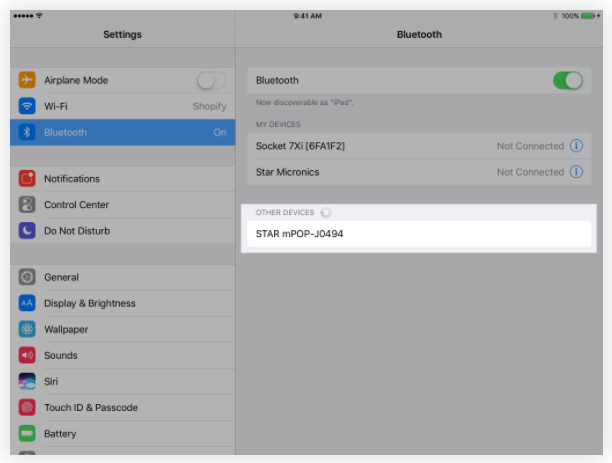Tap the green Battery icon

point(27,433)
